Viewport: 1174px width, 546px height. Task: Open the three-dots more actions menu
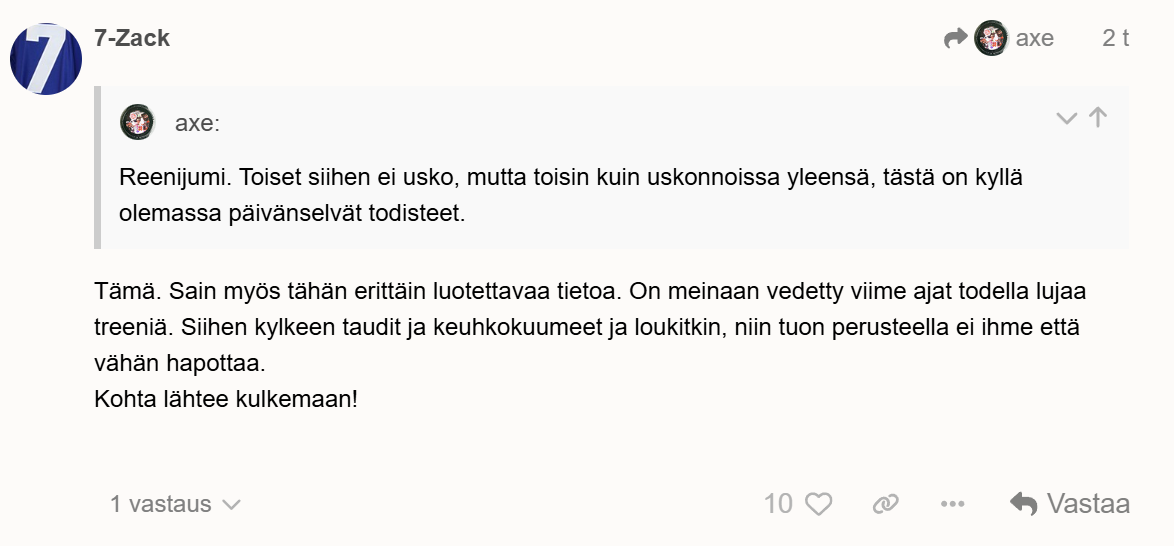[952, 504]
